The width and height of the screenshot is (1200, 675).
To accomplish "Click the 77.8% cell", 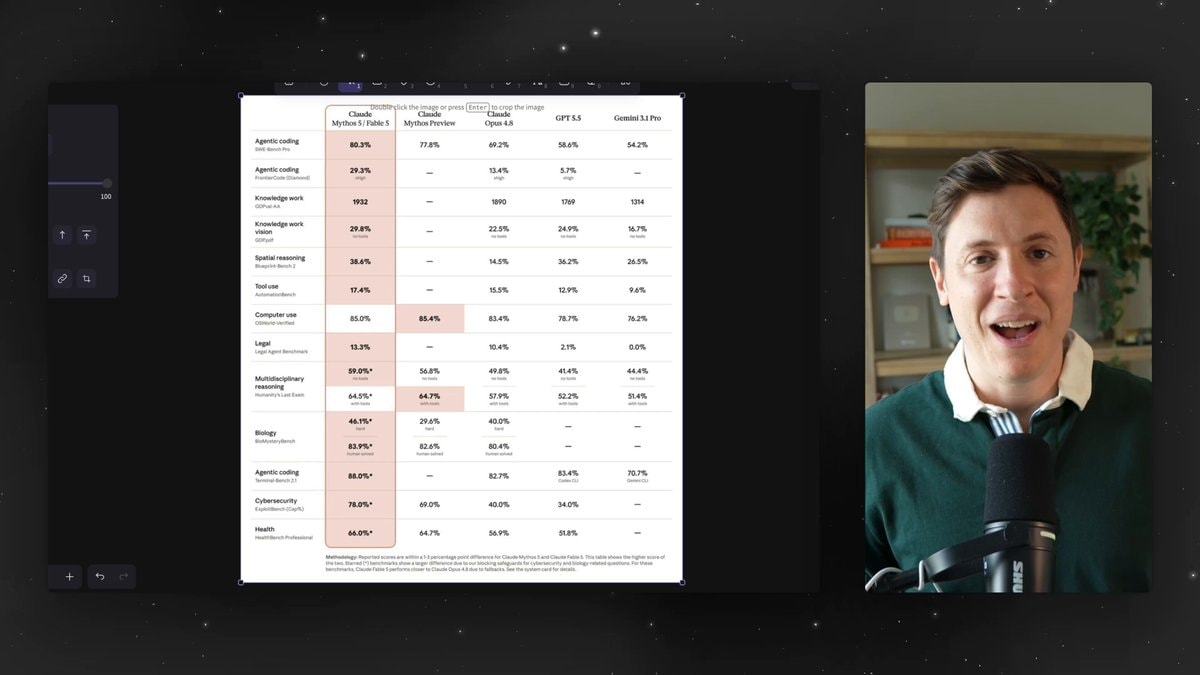I will click(x=429, y=145).
